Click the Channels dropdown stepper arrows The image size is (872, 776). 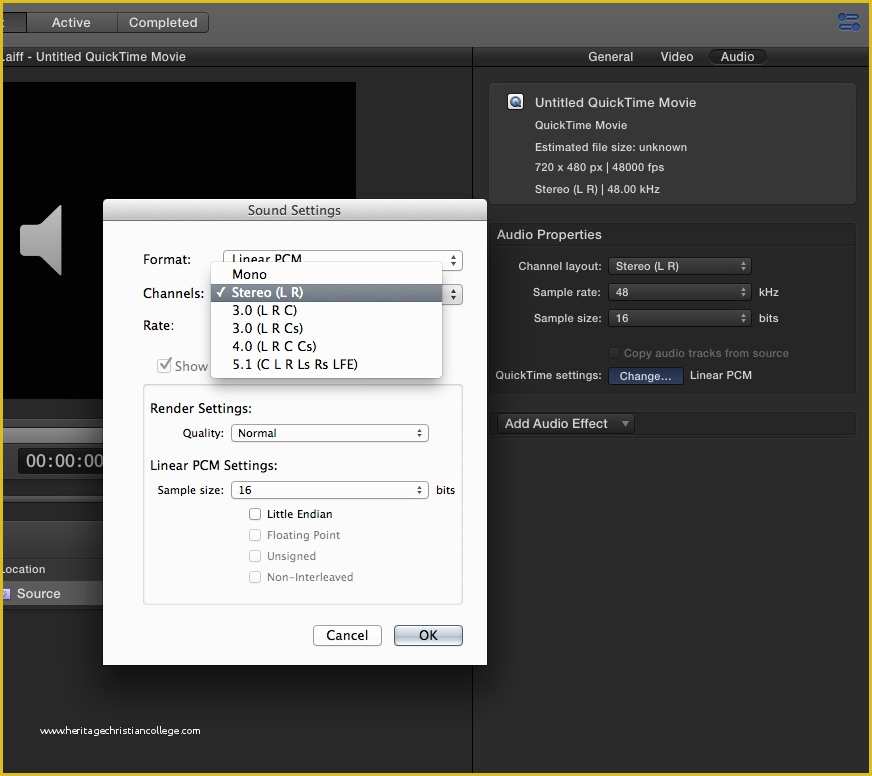coord(453,294)
